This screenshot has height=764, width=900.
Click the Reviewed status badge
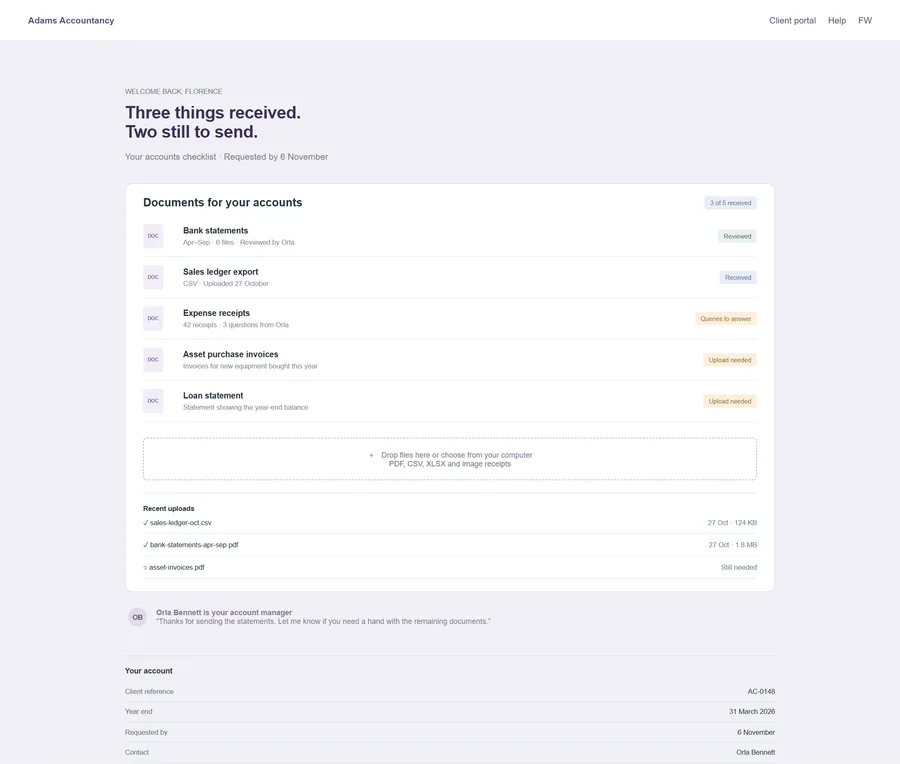(737, 236)
